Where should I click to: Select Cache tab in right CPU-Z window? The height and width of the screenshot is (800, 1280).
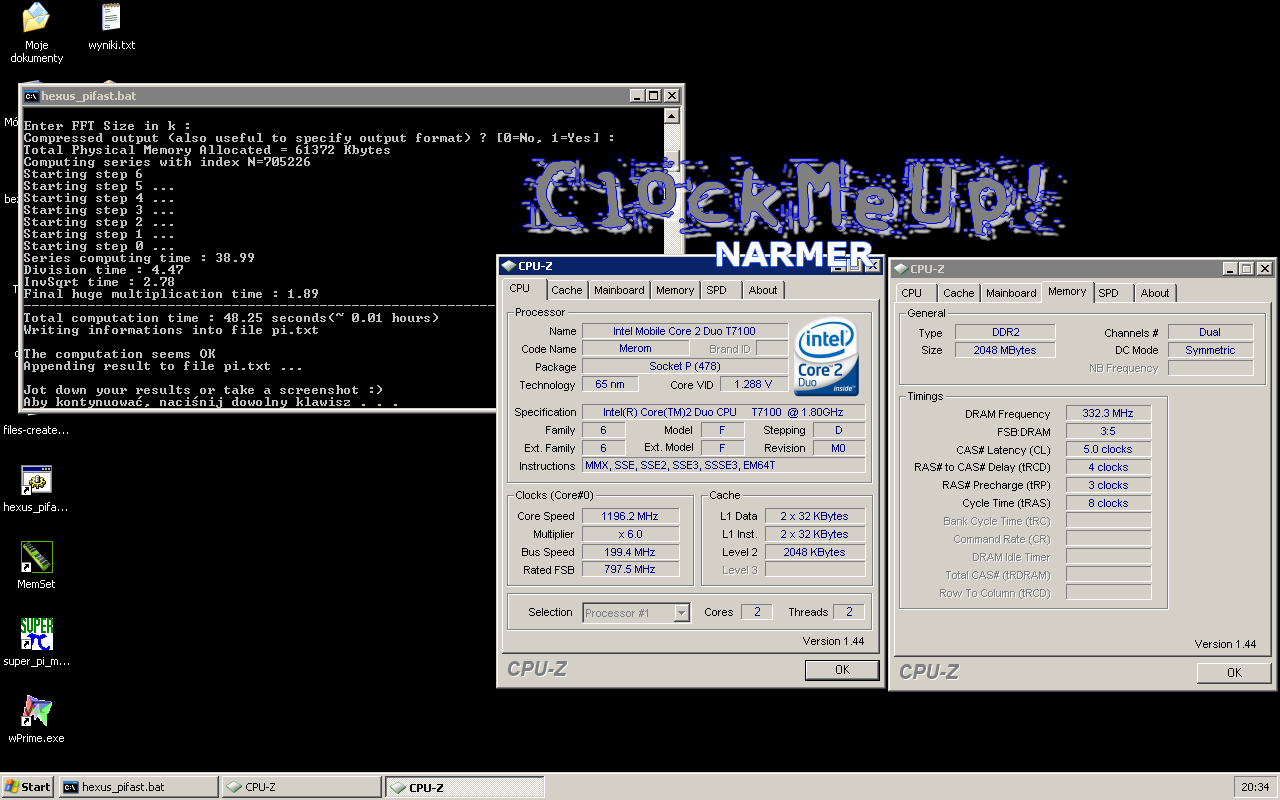[x=959, y=293]
